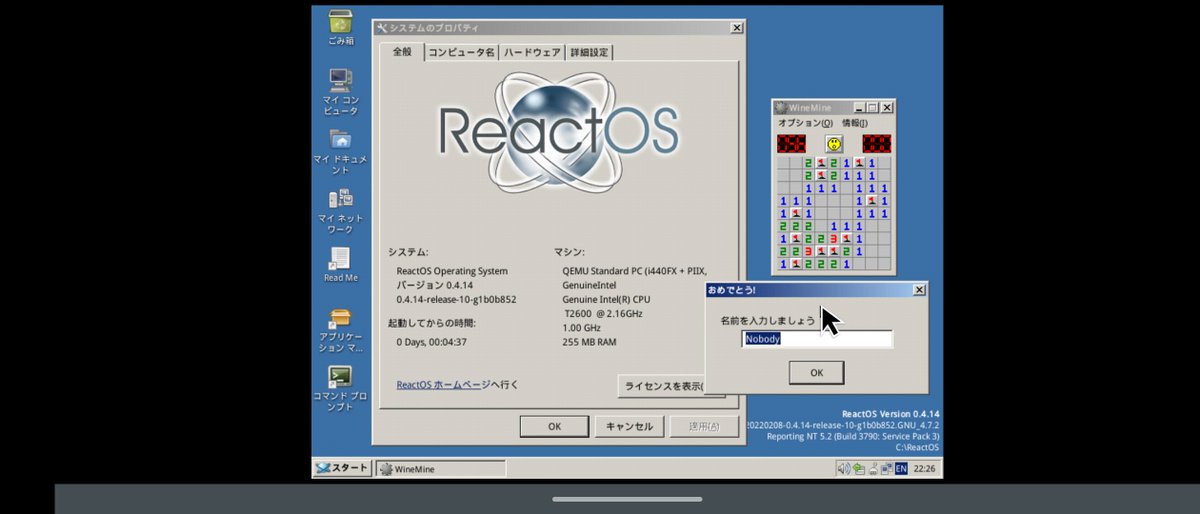Click the wrench icon in System Properties title
Viewport: 1200px width, 514px height.
tap(381, 28)
